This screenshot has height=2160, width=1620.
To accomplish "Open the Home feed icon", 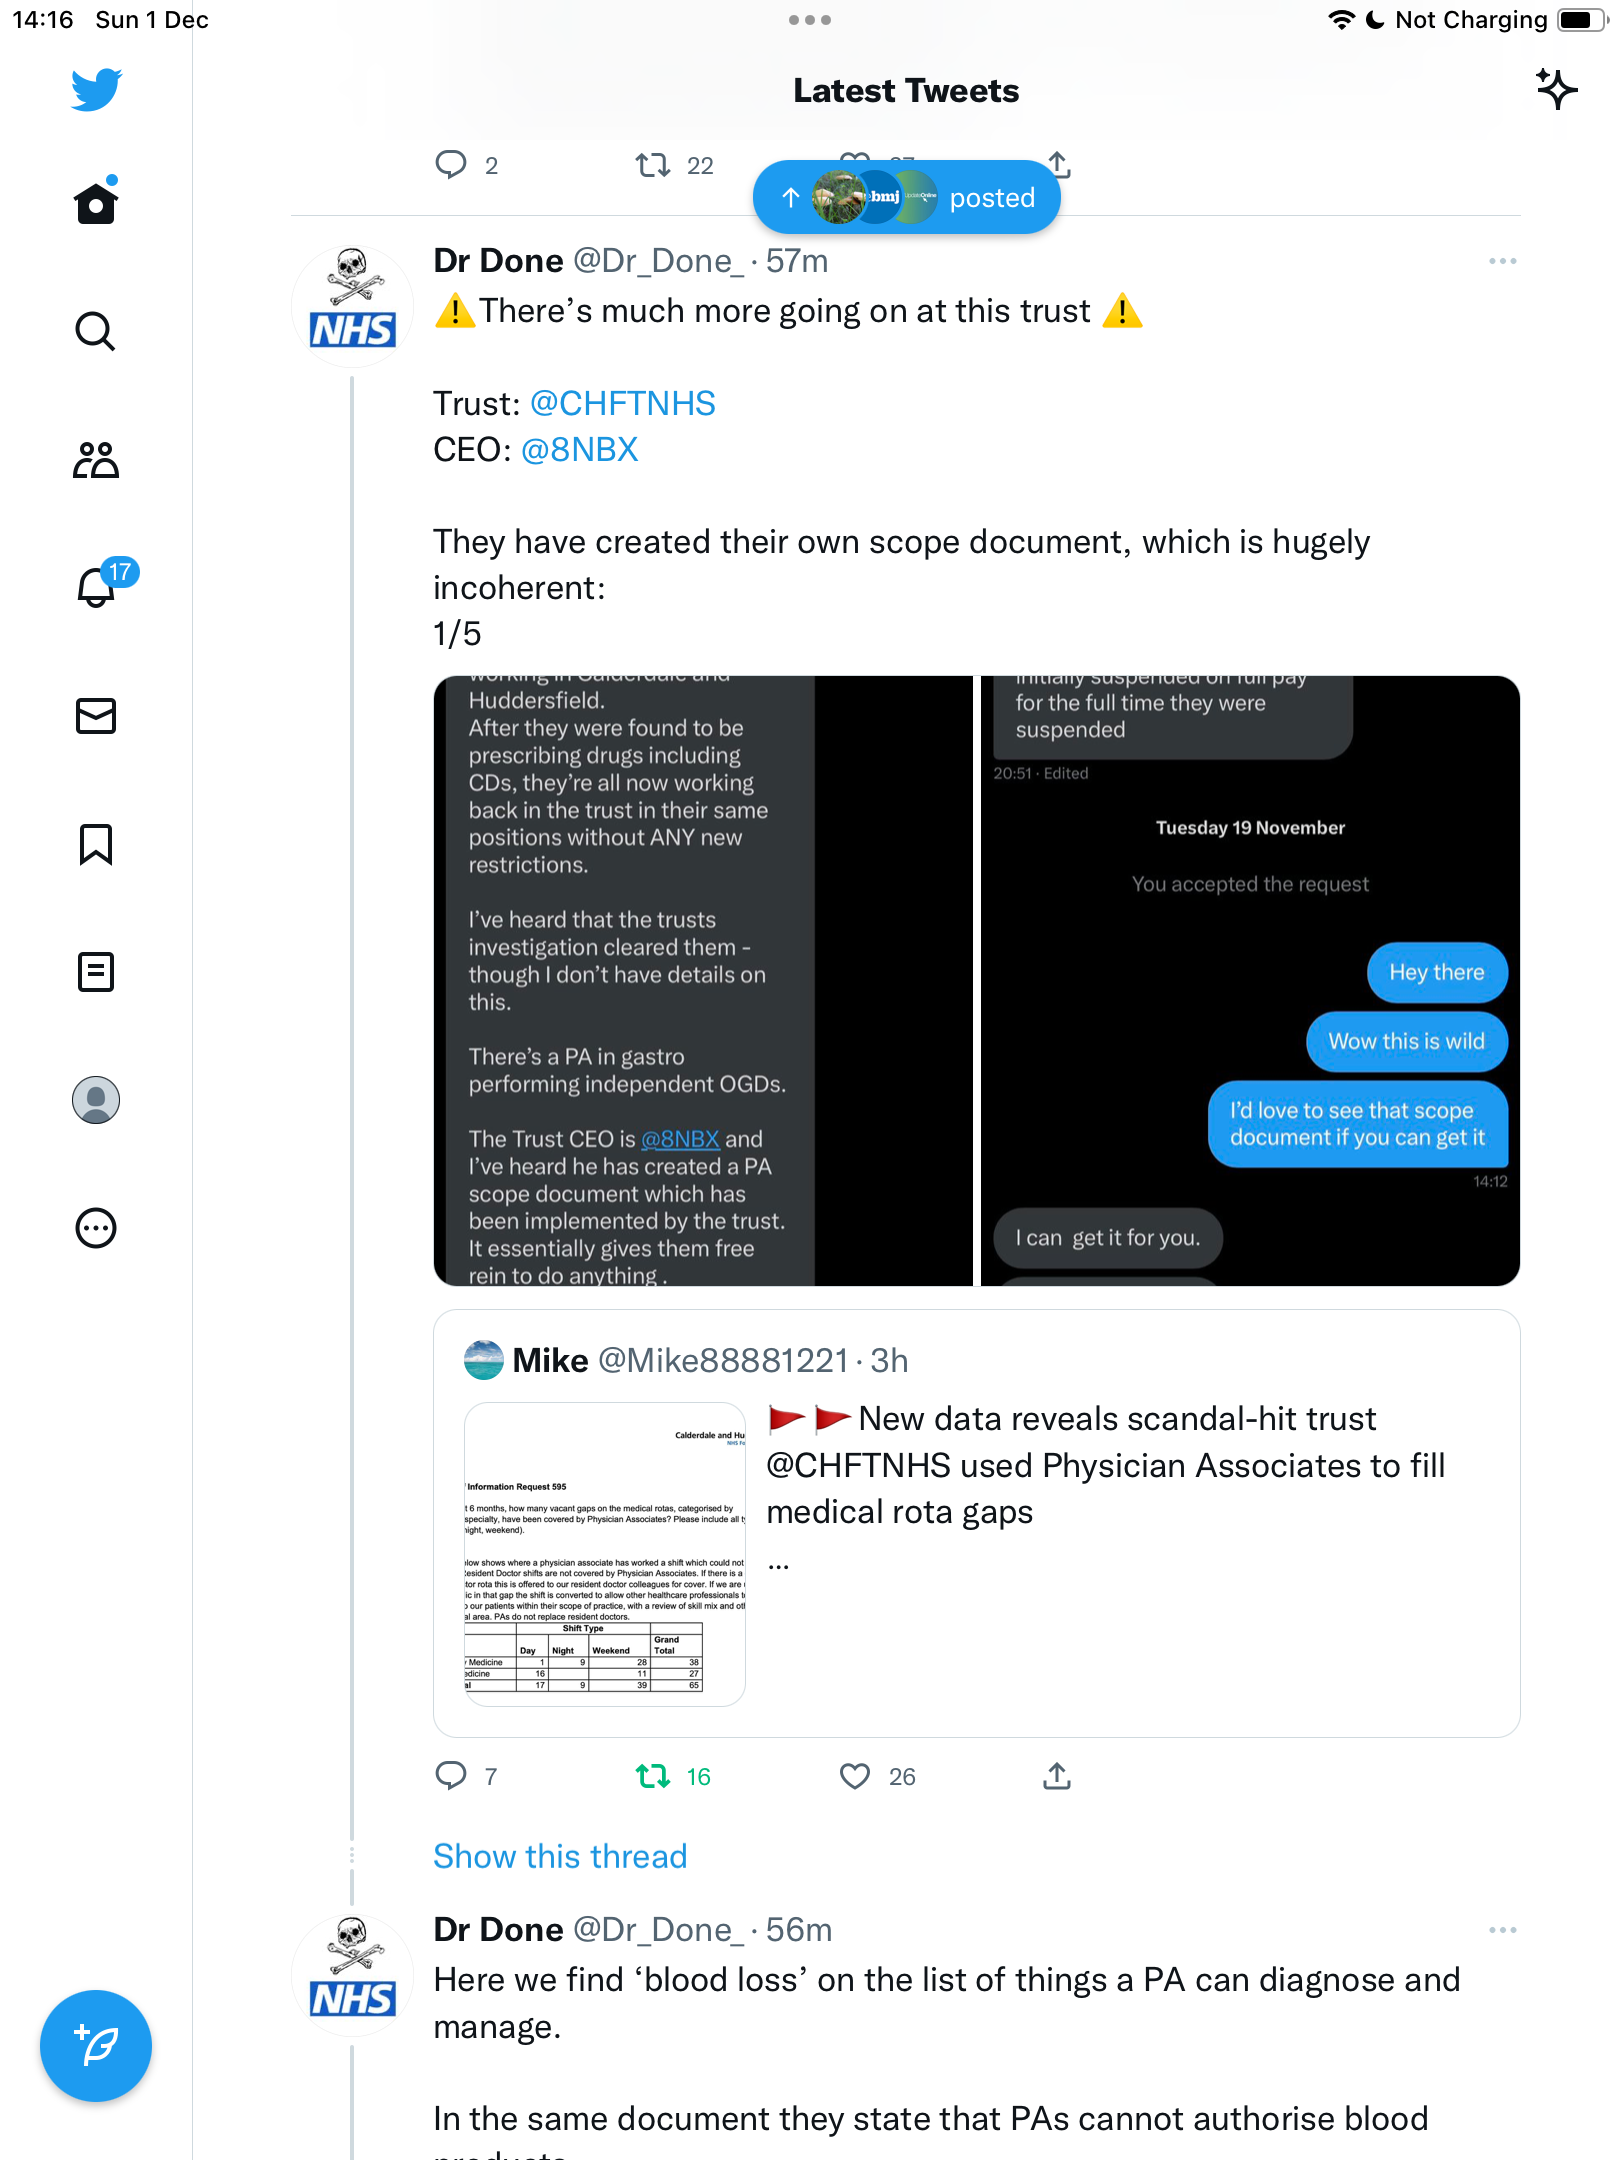I will [96, 203].
